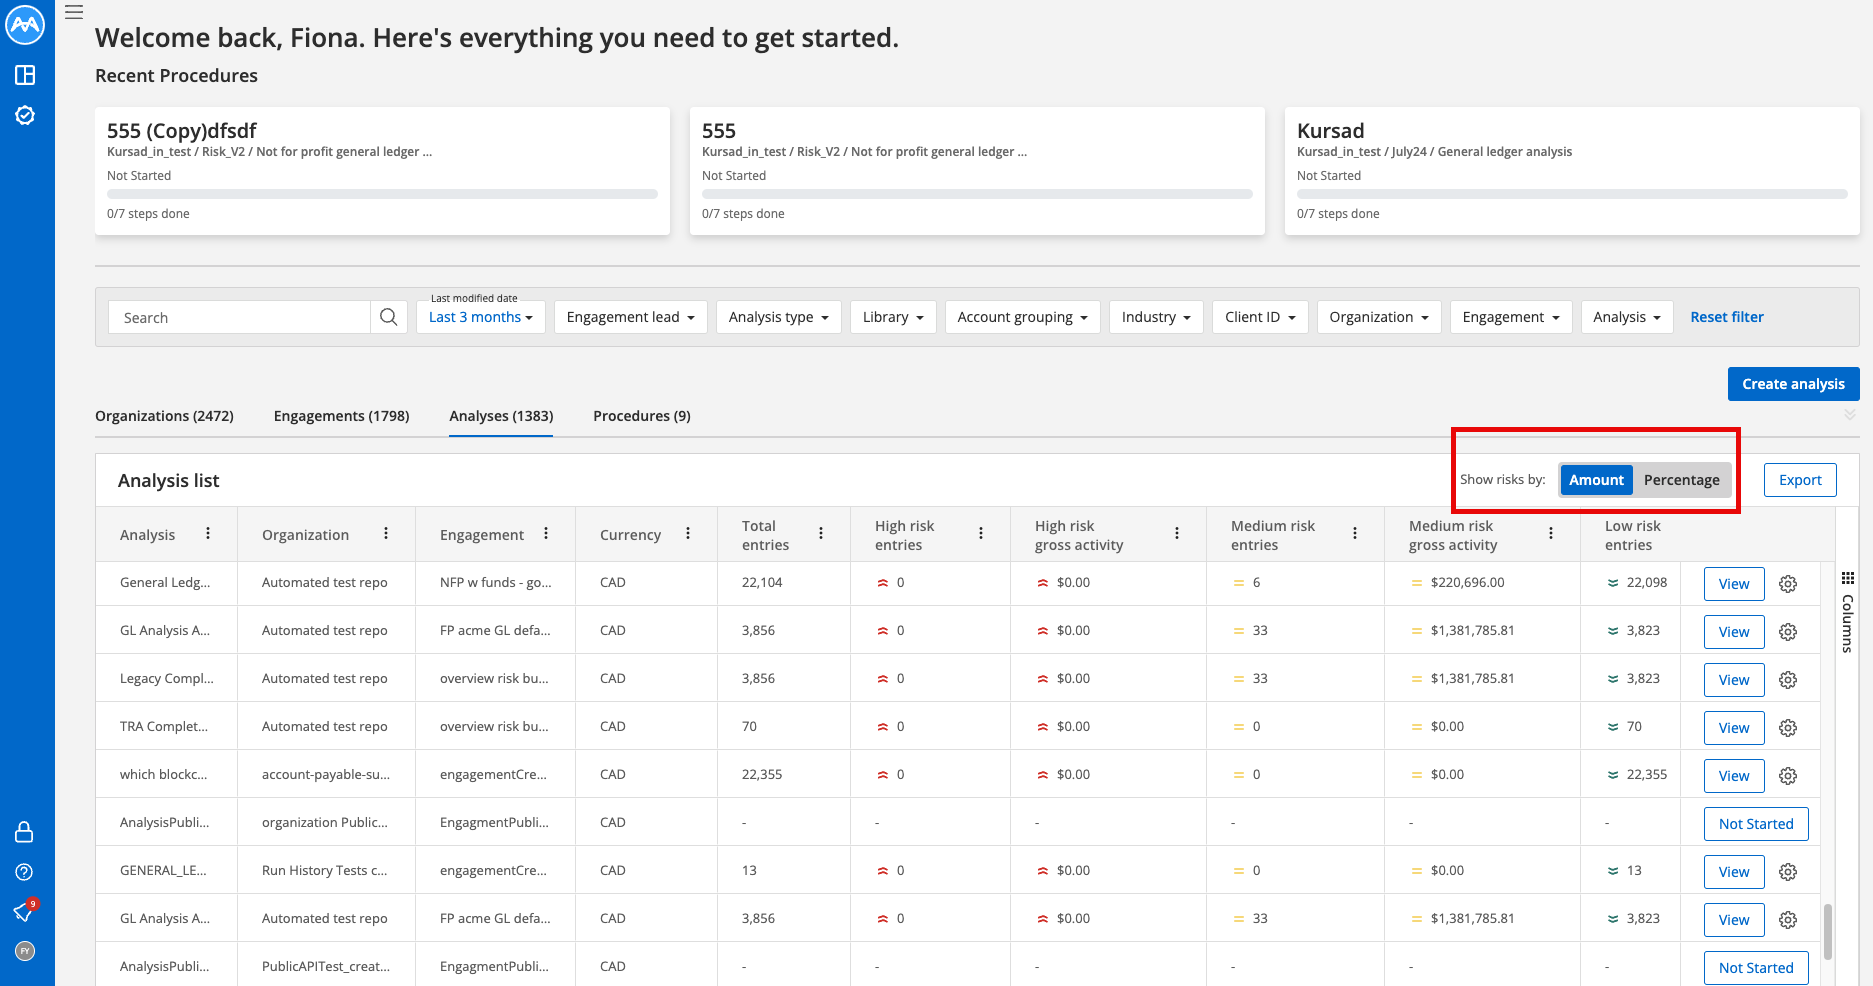The image size is (1873, 986).
Task: Open the Analysis column options menu
Action: pos(208,534)
